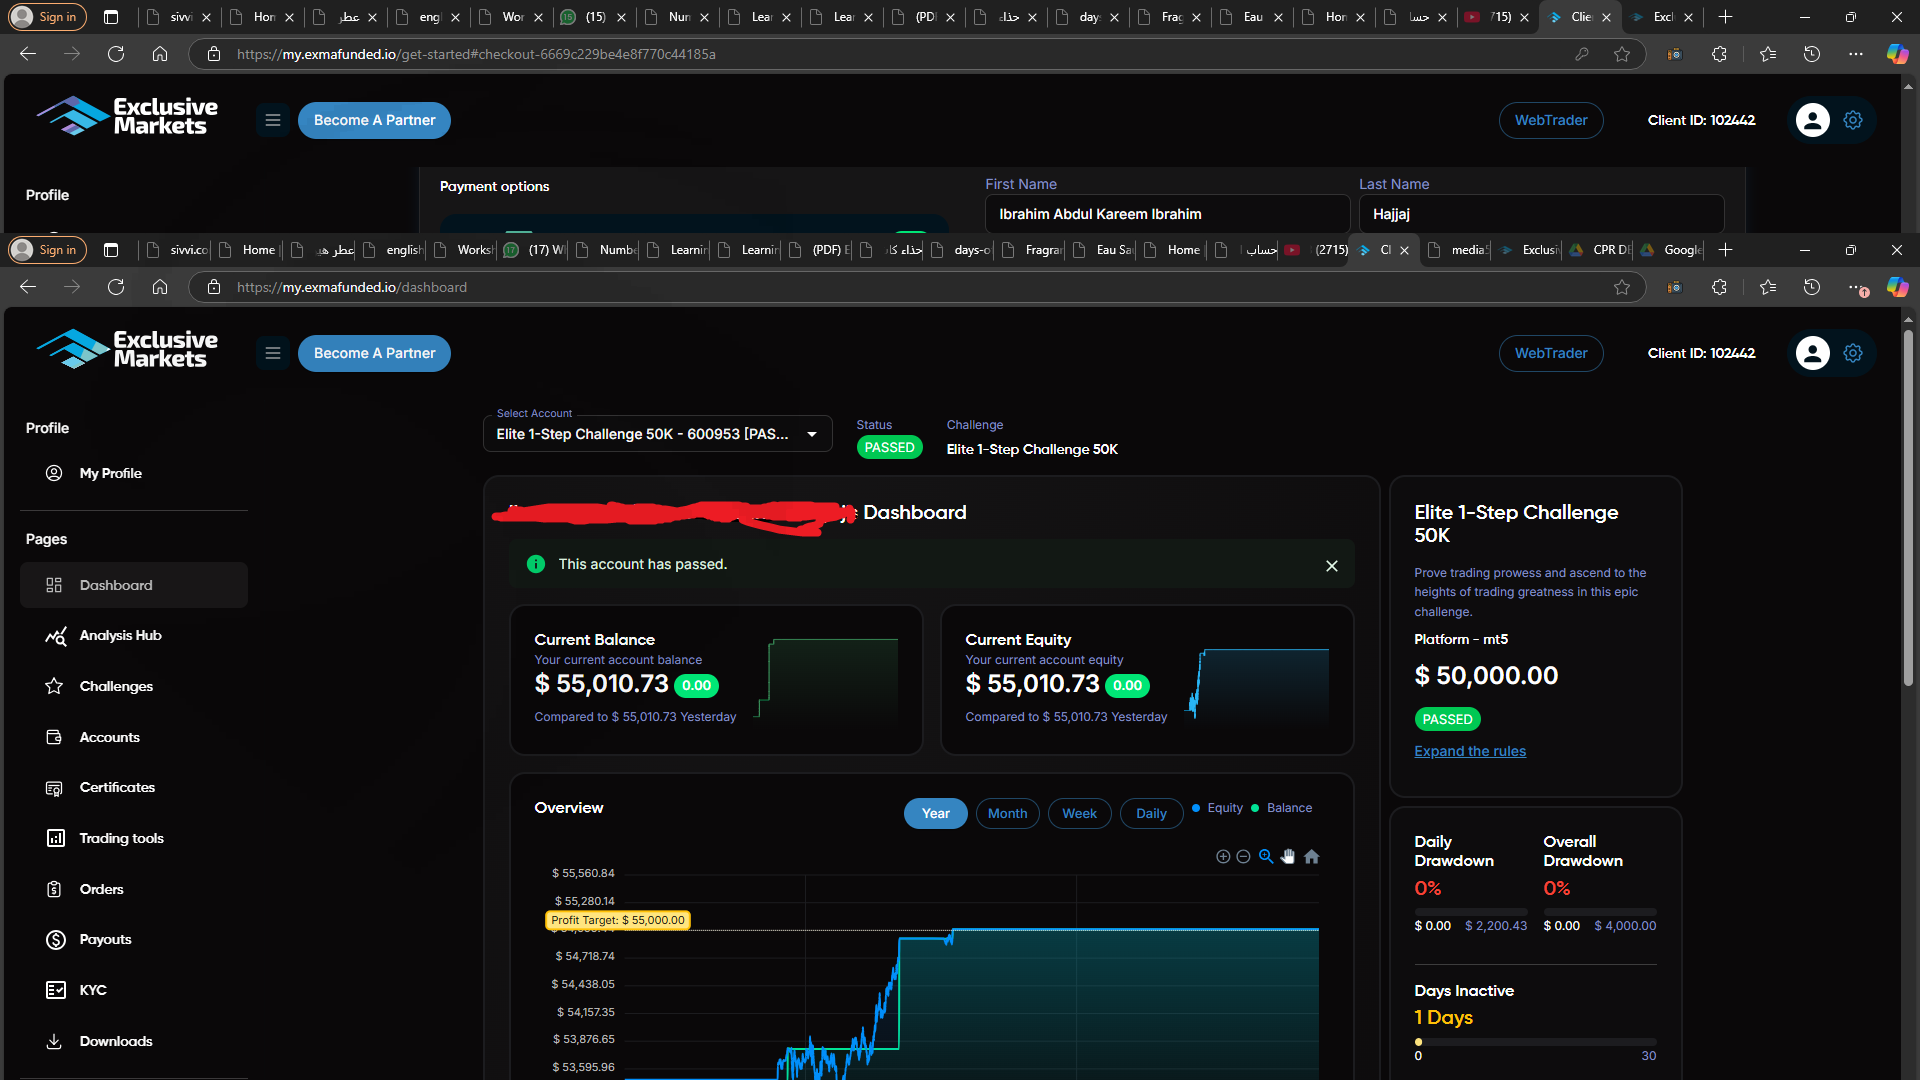Click the chart zoom out icon
This screenshot has height=1080, width=1920.
click(1243, 857)
